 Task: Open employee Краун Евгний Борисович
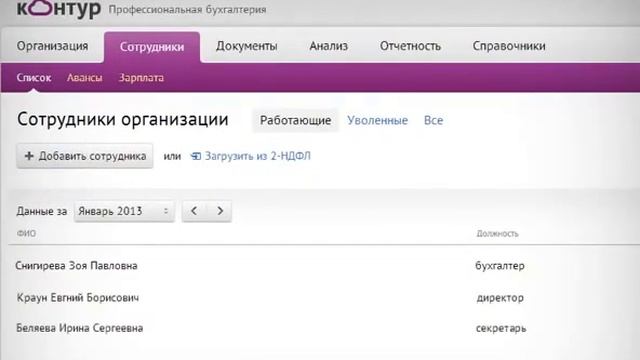(78, 298)
